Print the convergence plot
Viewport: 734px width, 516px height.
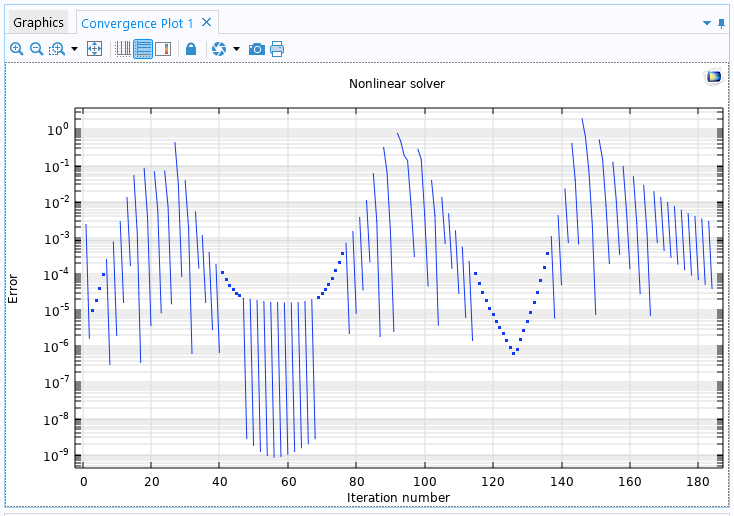point(277,48)
